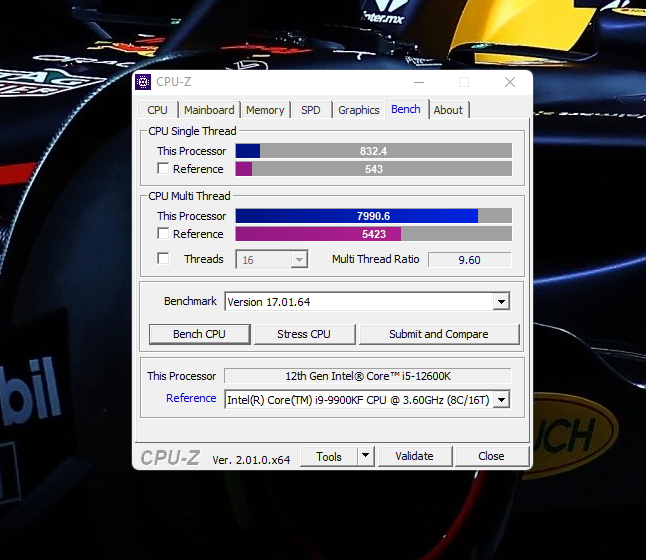Select the i9-9900KF reference processor text
Image resolution: width=646 pixels, height=560 pixels.
(358, 400)
